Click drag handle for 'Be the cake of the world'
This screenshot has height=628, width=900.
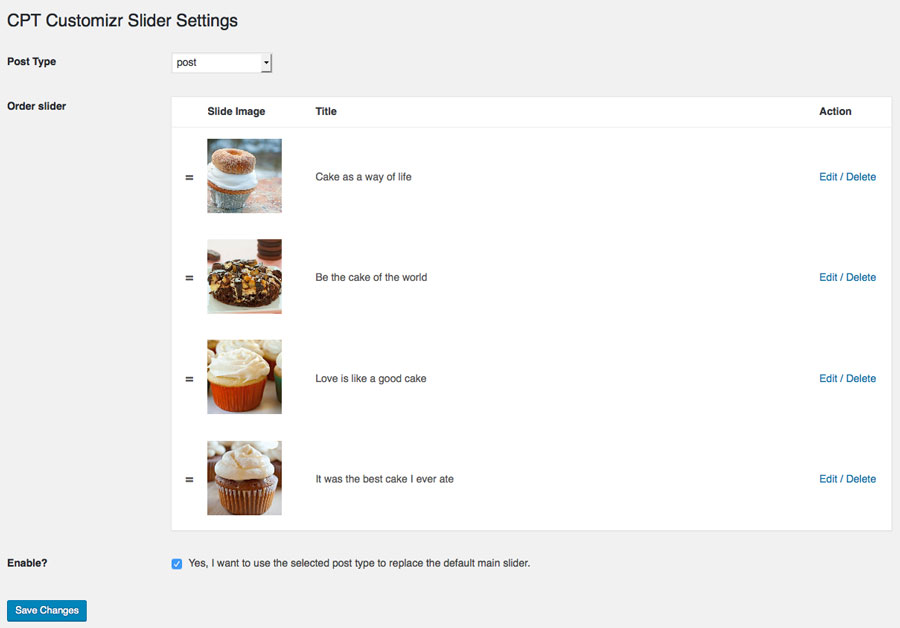[189, 278]
